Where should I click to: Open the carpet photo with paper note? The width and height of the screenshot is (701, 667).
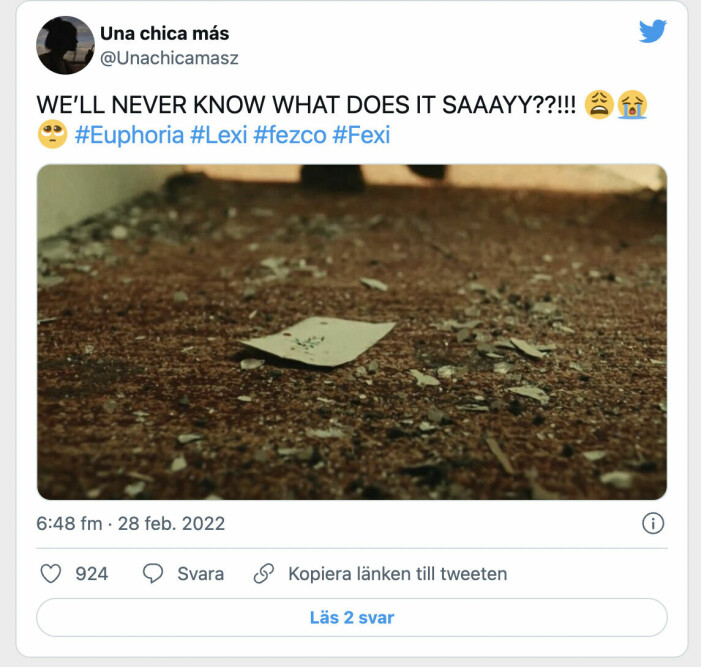tap(352, 332)
